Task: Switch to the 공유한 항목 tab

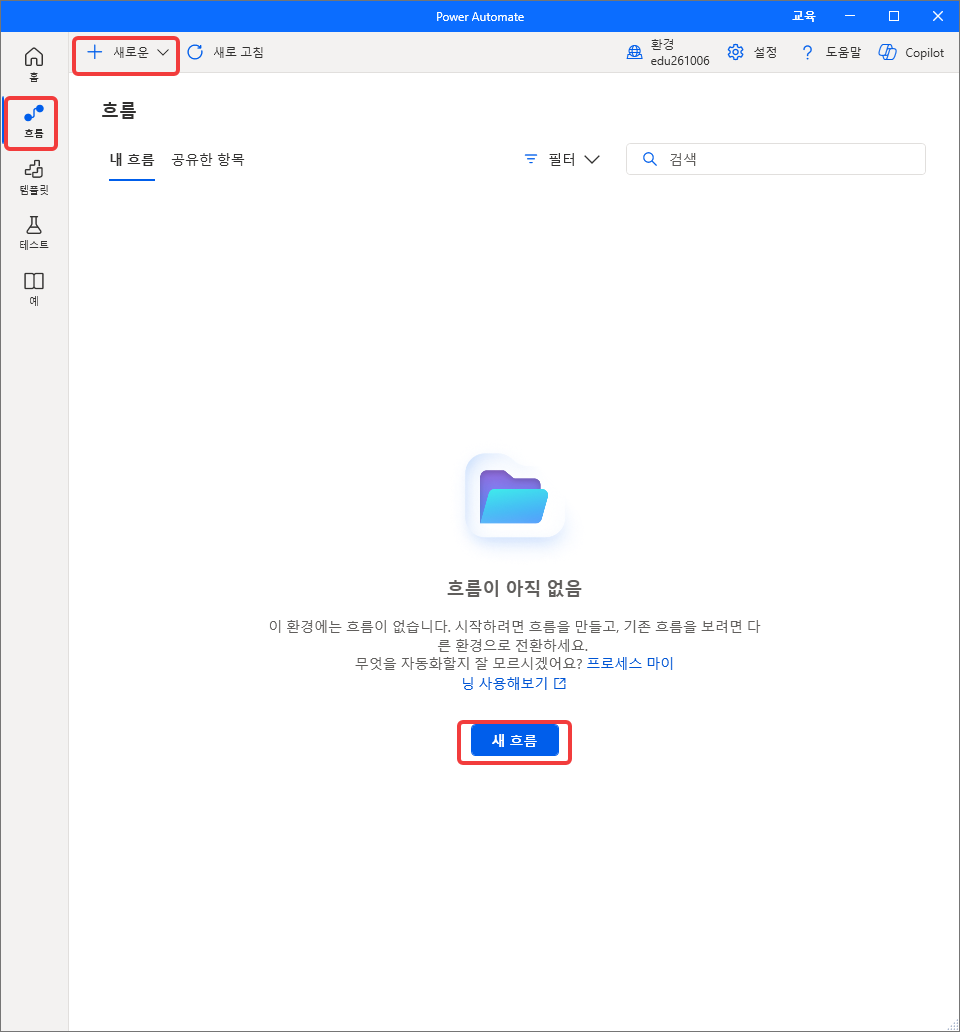Action: click(208, 160)
